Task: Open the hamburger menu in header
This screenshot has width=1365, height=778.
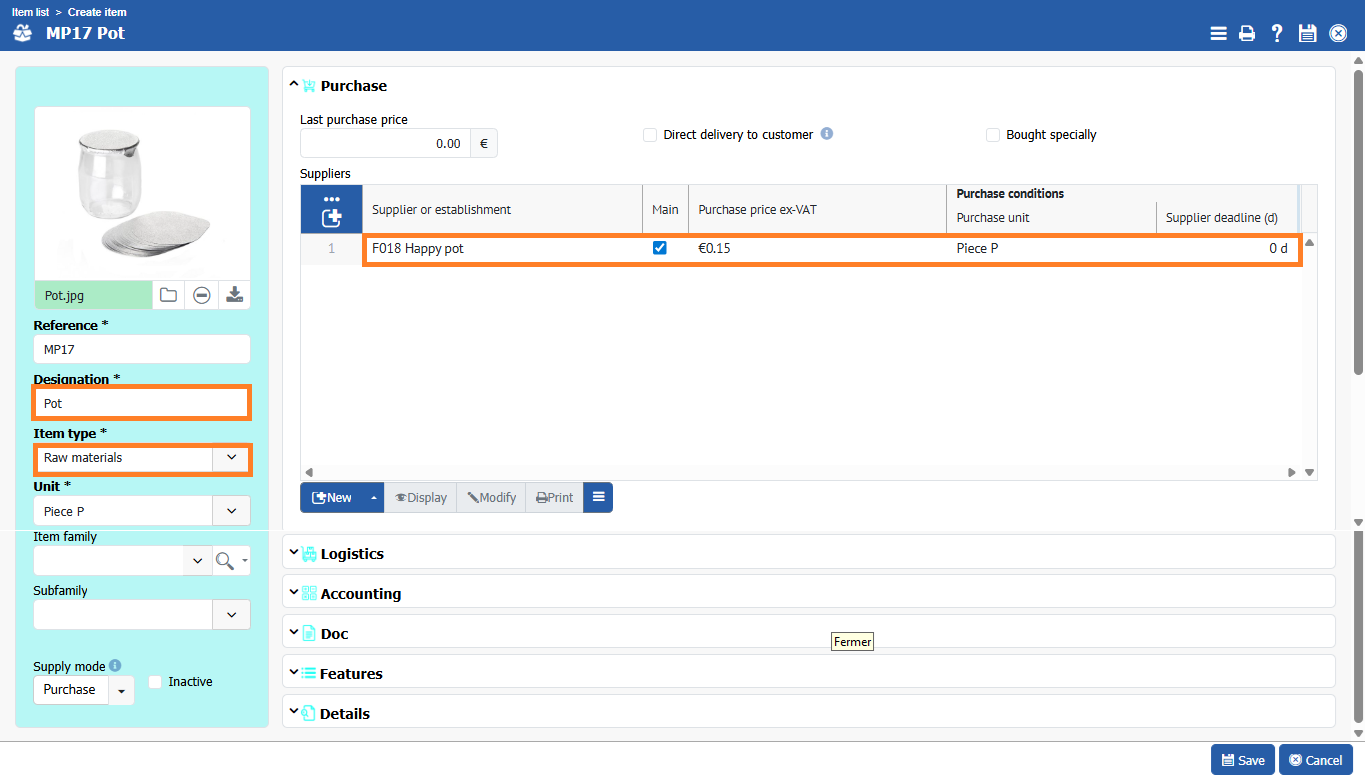Action: (x=1218, y=33)
